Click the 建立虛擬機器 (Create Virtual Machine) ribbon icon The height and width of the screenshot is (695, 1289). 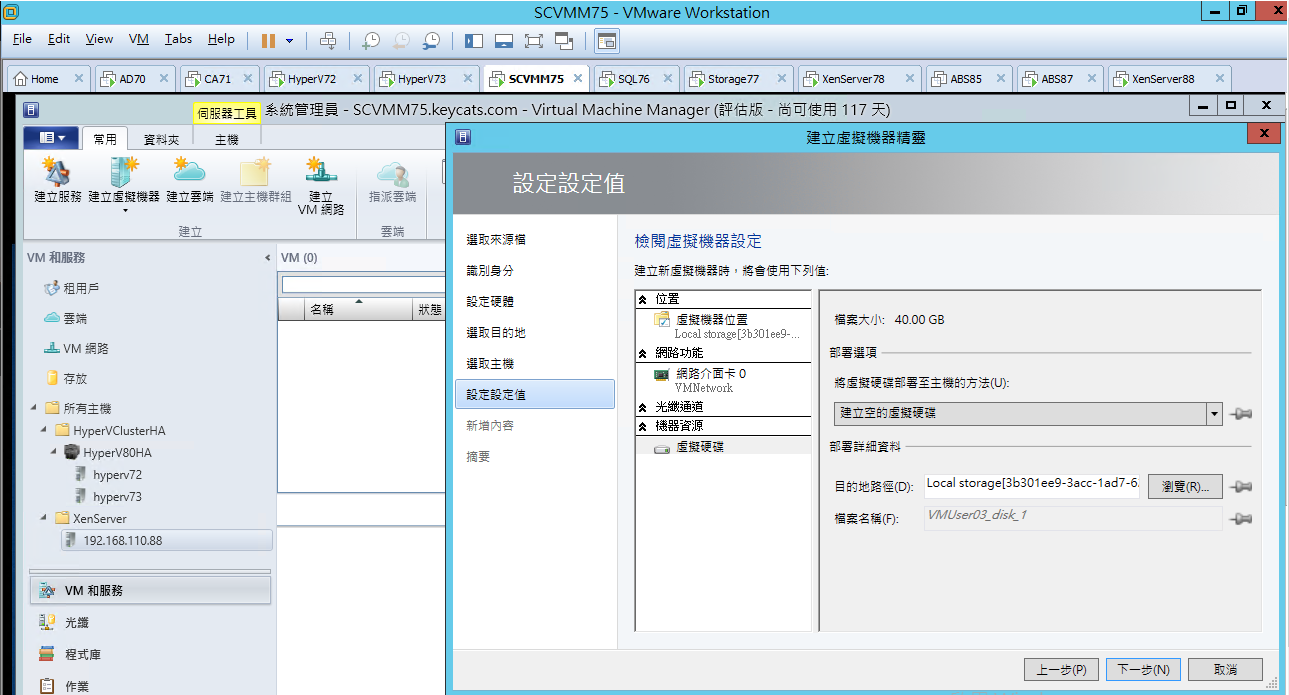124,184
